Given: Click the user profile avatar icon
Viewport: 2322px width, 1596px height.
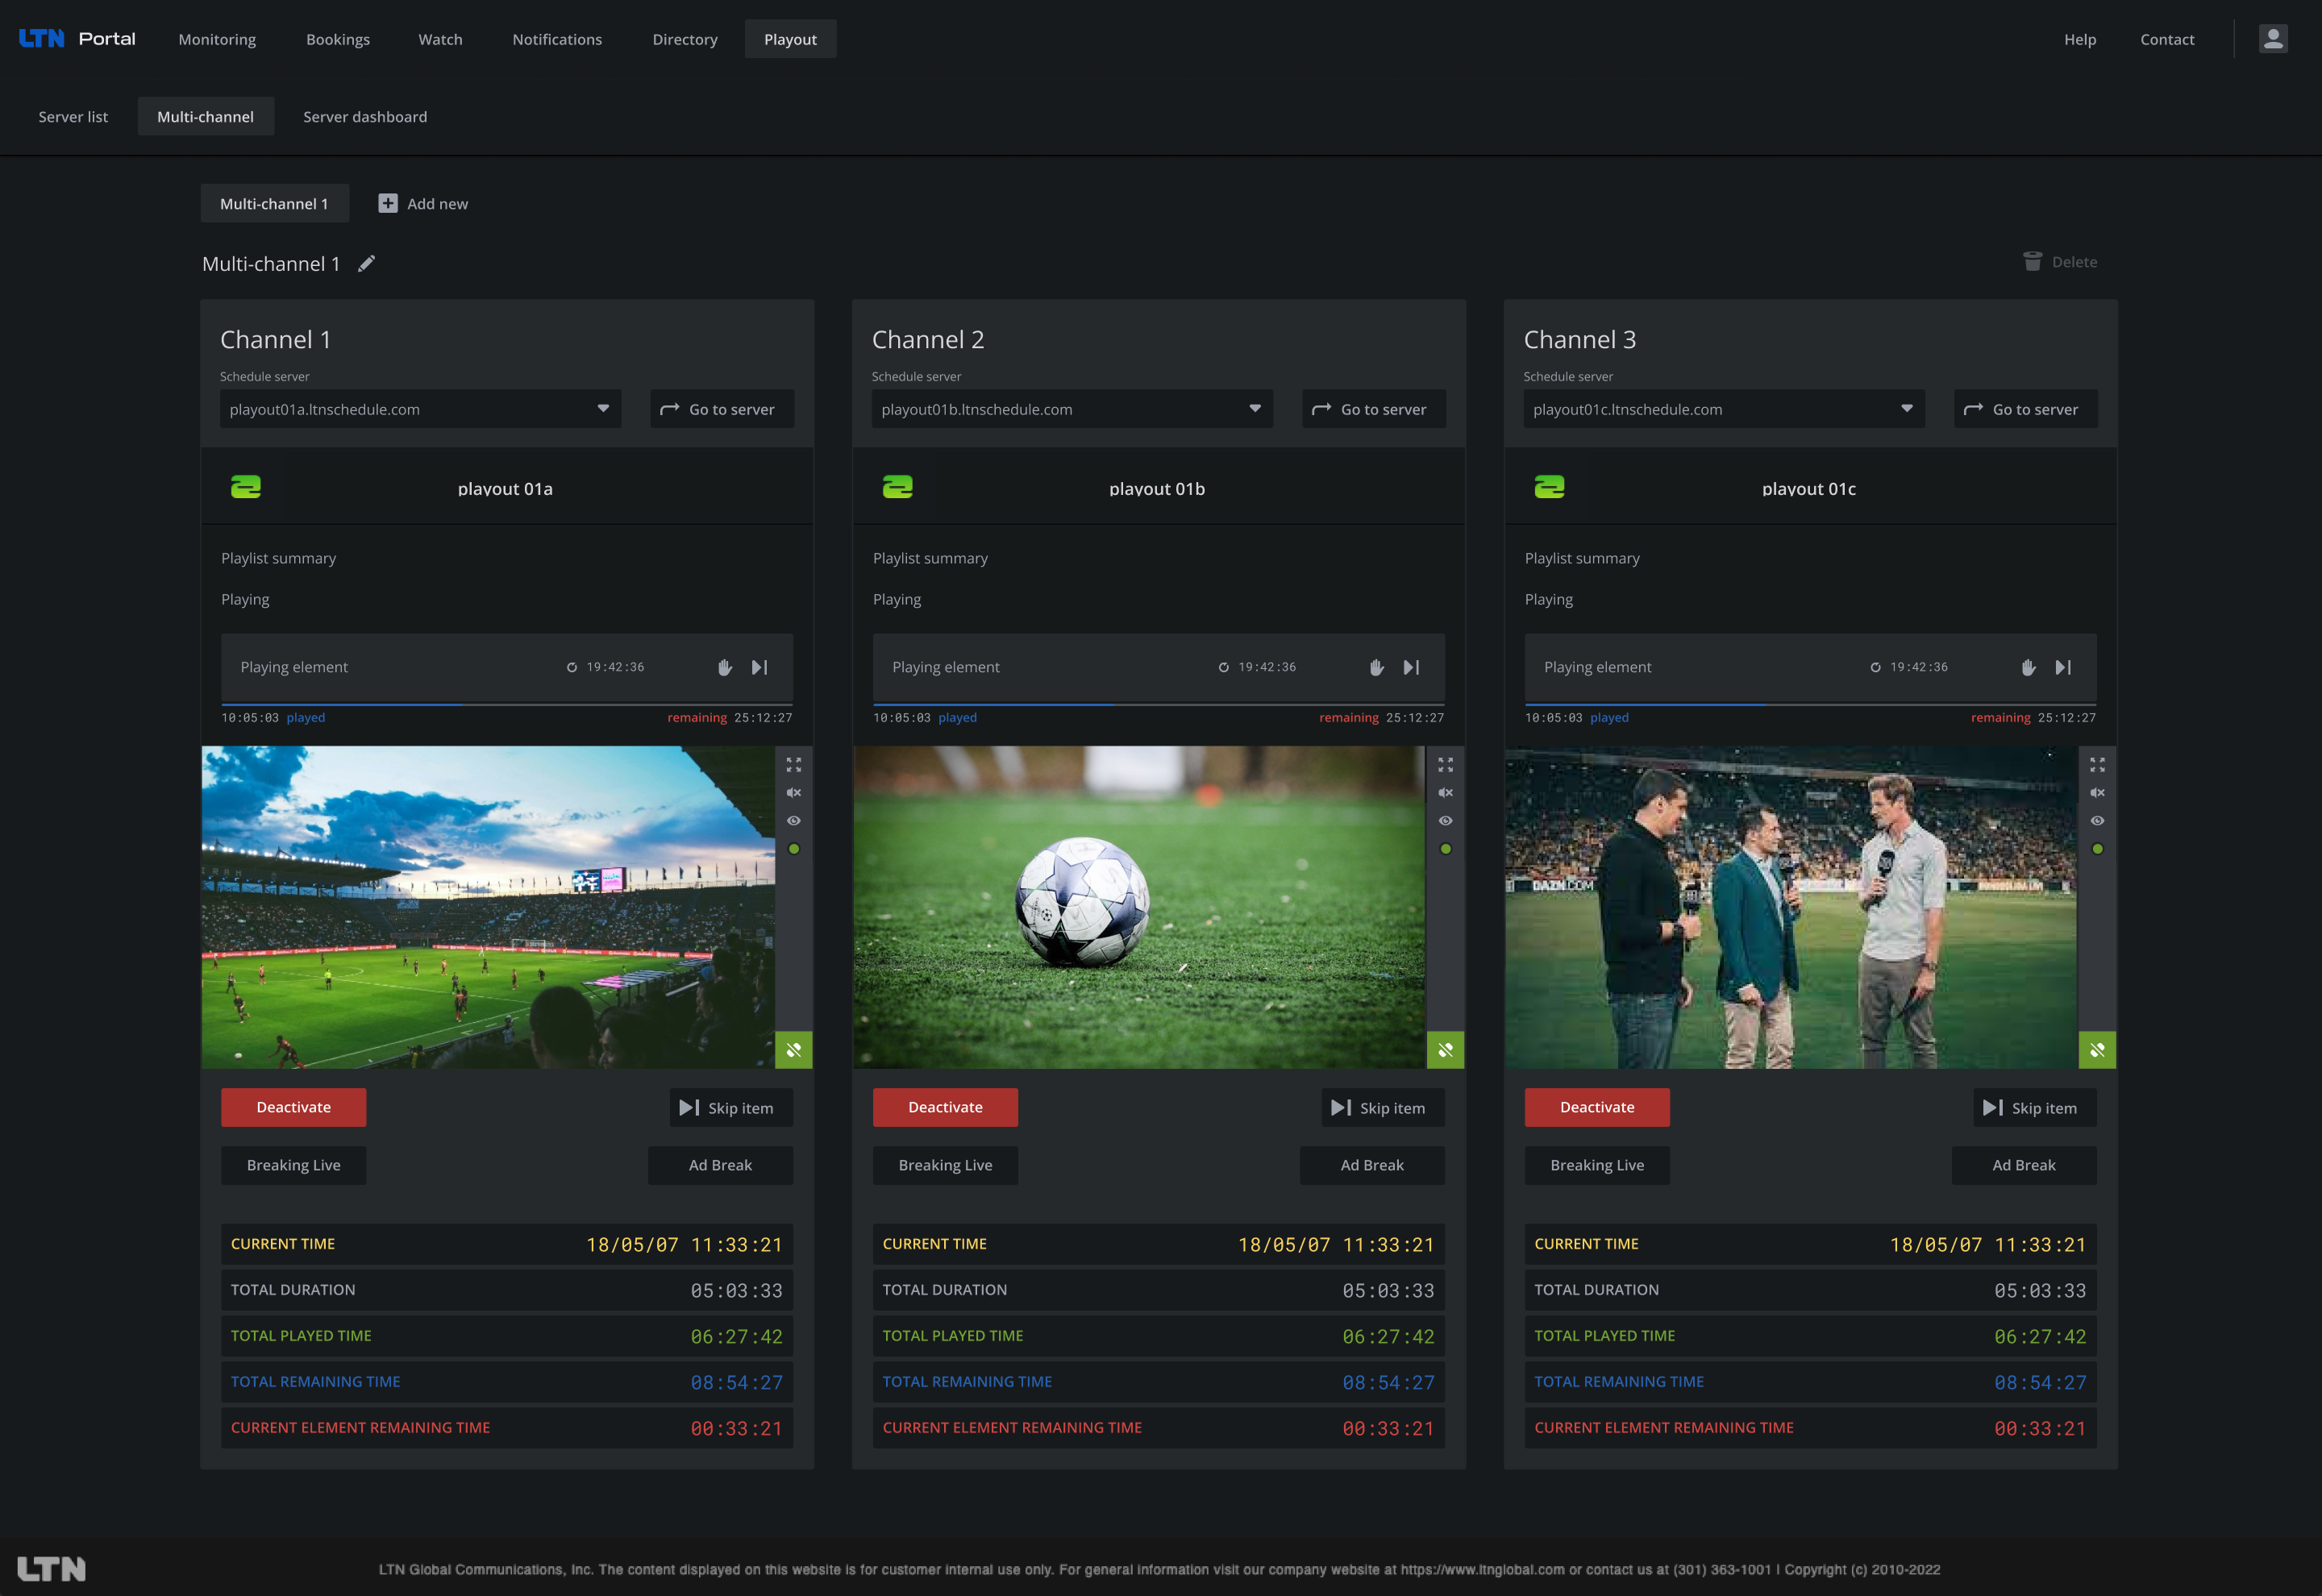Looking at the screenshot, I should (2272, 39).
